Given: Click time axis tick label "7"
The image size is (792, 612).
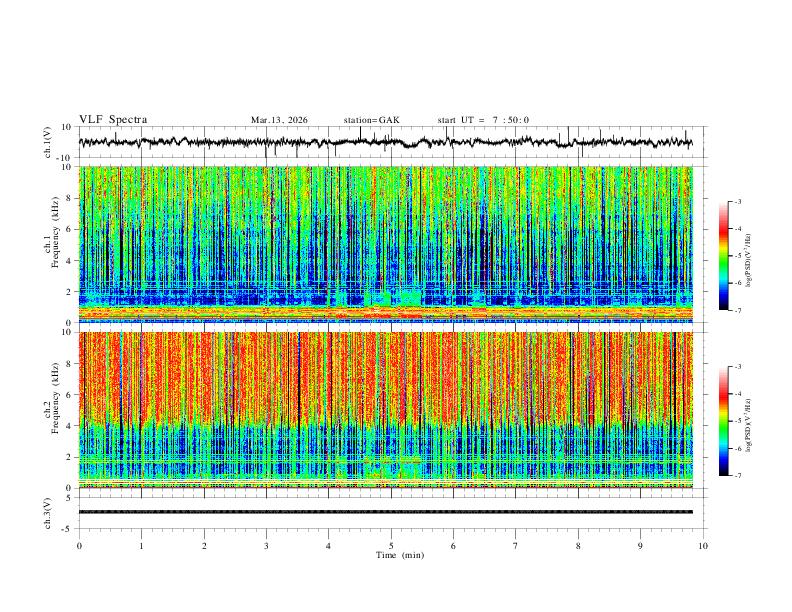Looking at the screenshot, I should pos(516,546).
